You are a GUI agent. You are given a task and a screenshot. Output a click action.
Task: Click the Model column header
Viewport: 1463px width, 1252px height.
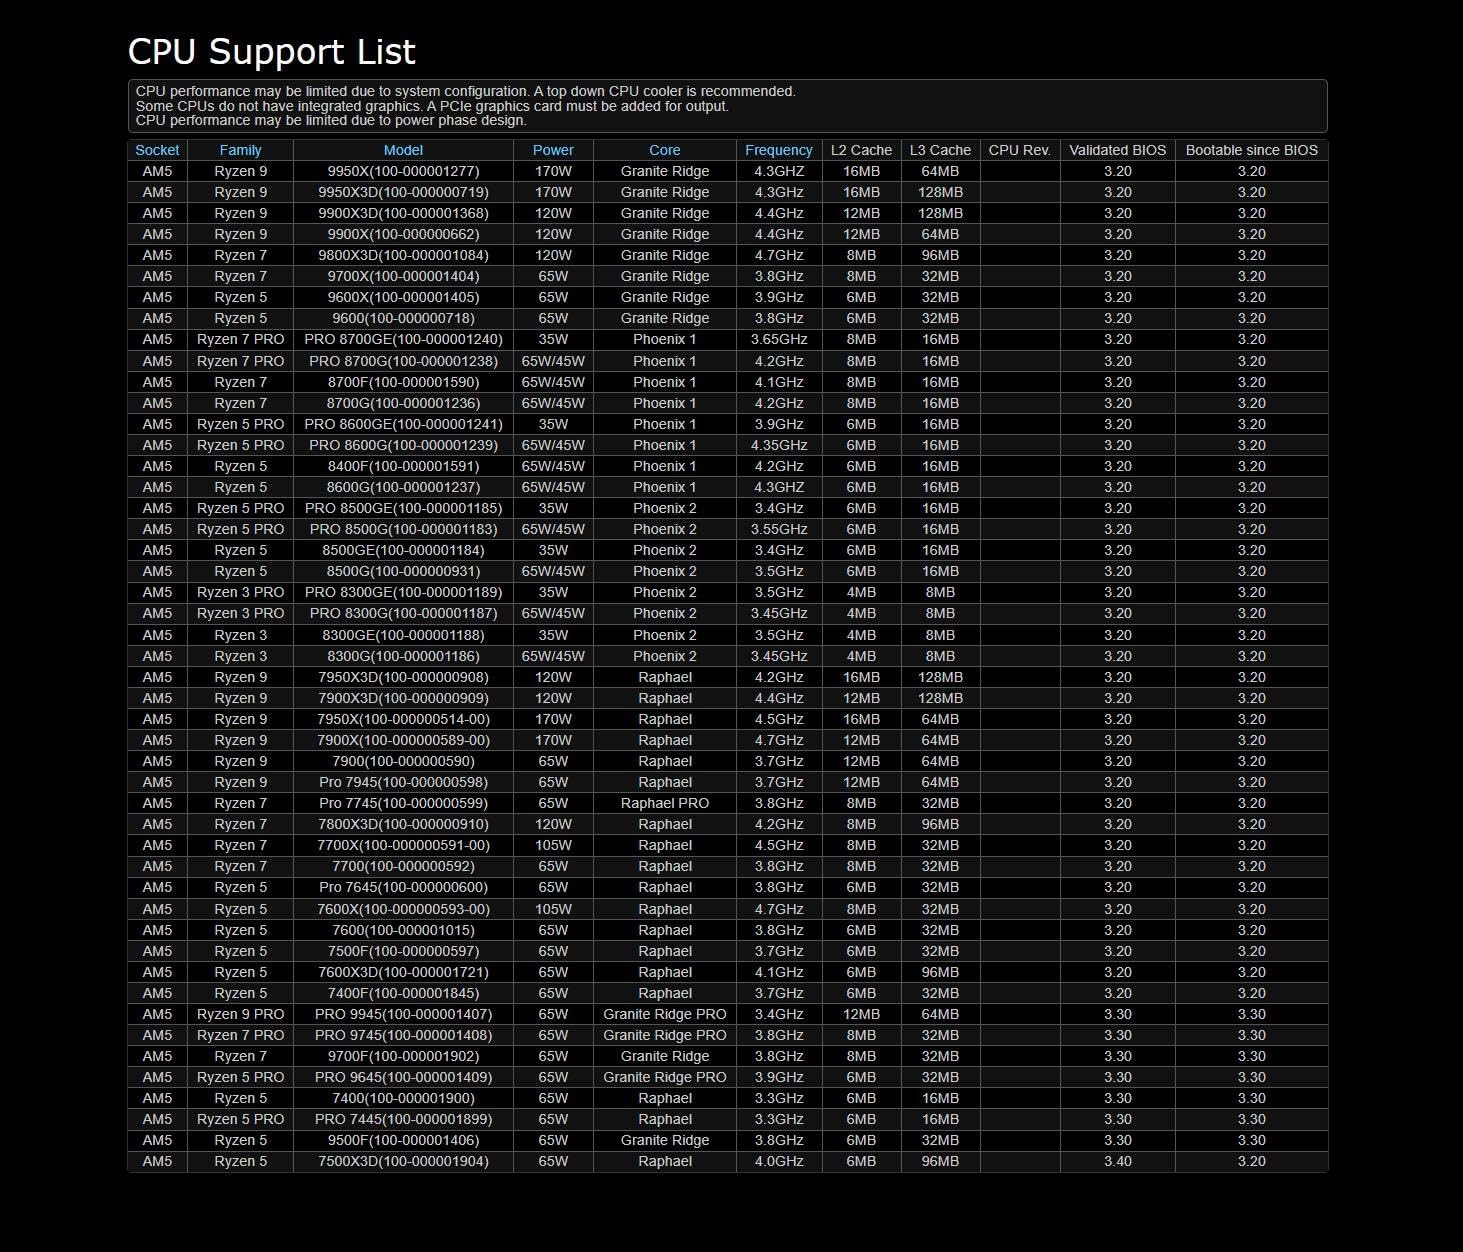[403, 150]
